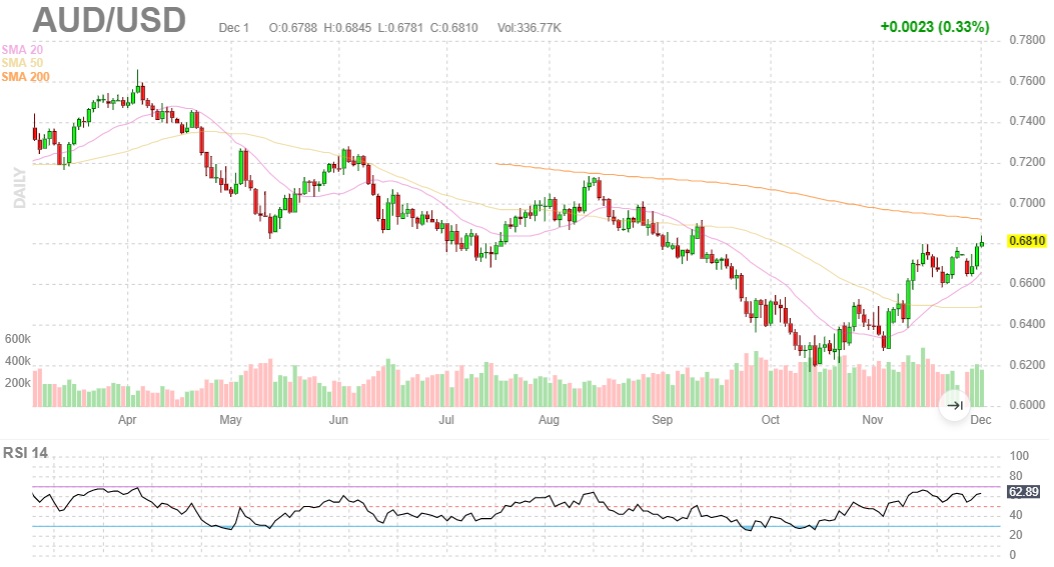Select the SMA 50 indicator label

22,63
